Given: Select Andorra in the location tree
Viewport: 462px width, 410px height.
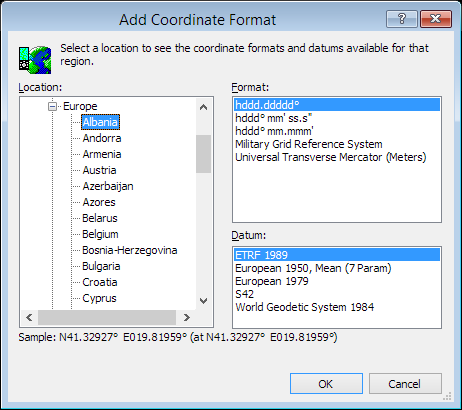Looking at the screenshot, I should point(102,138).
